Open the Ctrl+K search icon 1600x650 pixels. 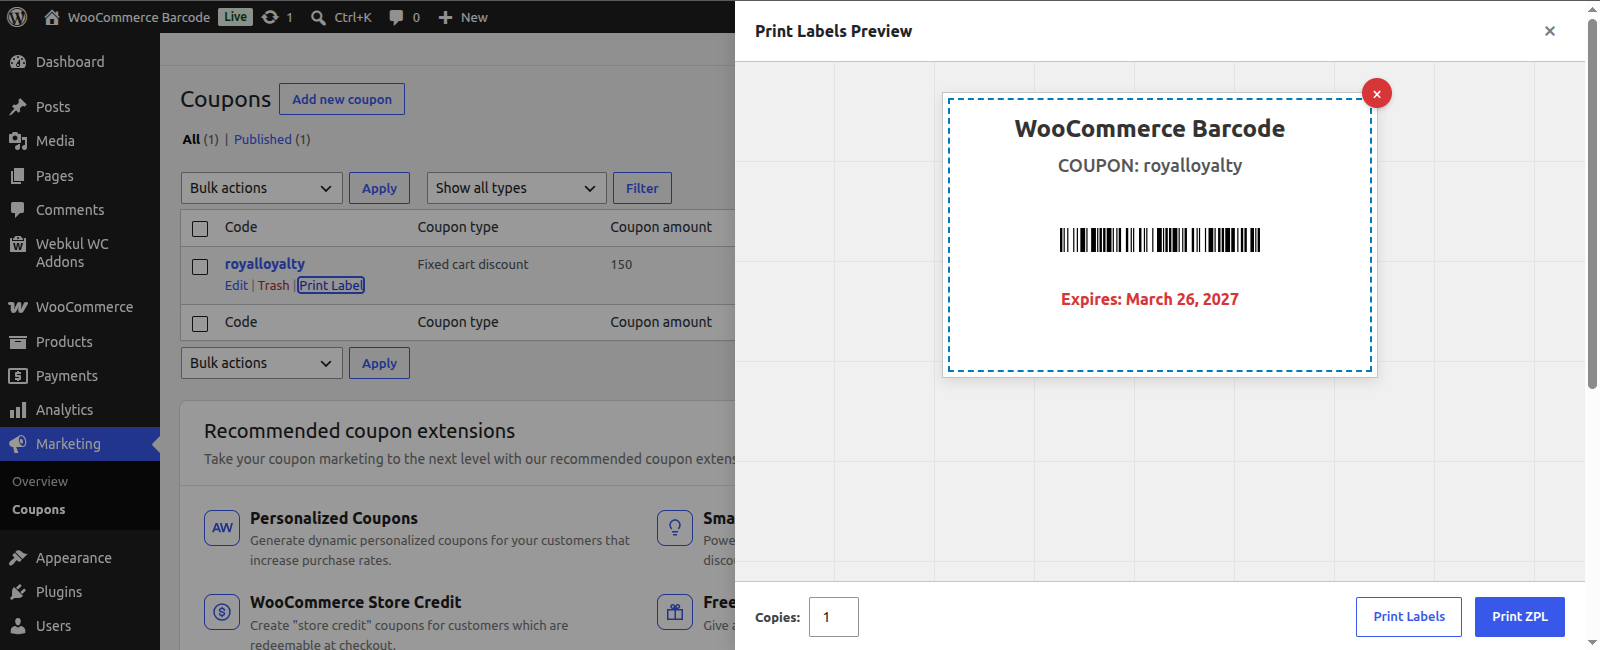pos(318,17)
